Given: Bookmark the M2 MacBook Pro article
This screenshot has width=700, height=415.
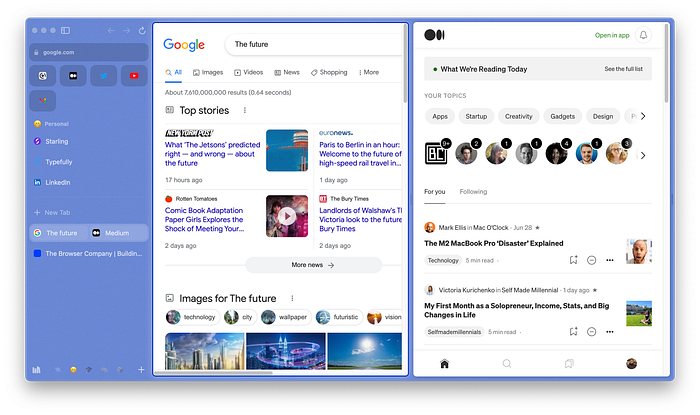Looking at the screenshot, I should tap(574, 260).
